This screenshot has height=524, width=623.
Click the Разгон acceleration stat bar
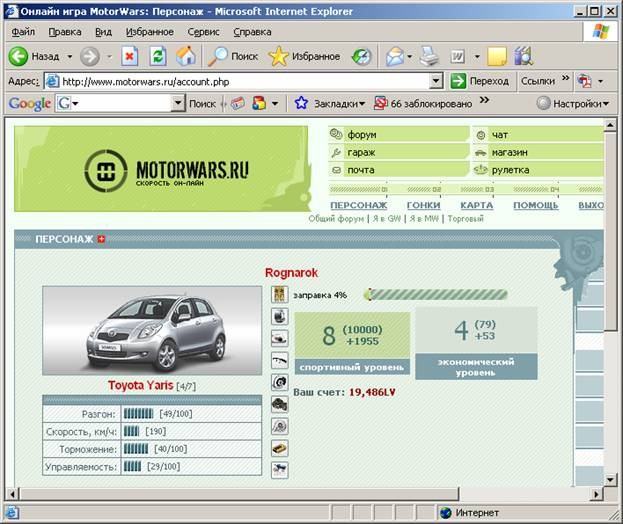[138, 414]
